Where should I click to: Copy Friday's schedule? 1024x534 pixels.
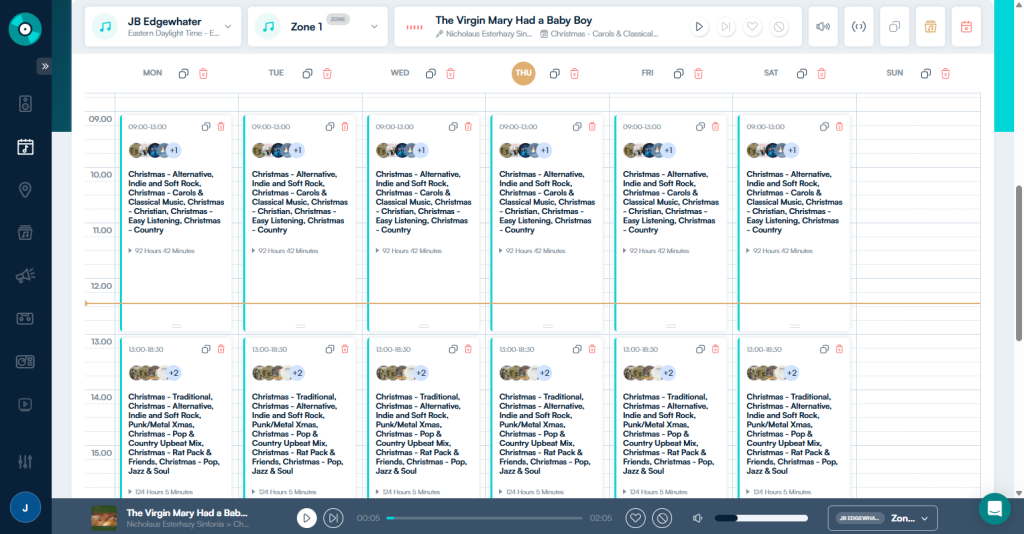(x=679, y=74)
